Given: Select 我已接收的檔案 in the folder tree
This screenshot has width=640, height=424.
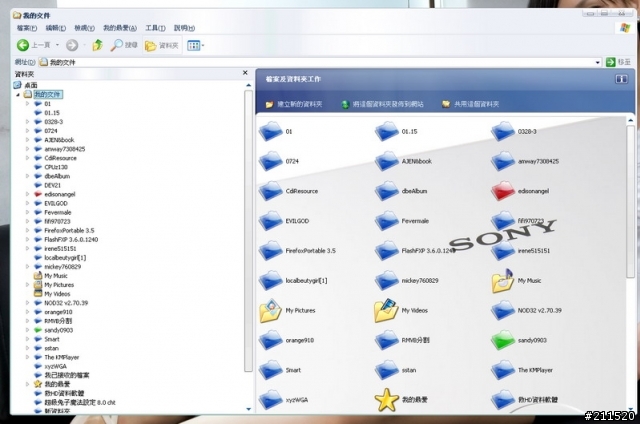Looking at the screenshot, I should [x=67, y=375].
